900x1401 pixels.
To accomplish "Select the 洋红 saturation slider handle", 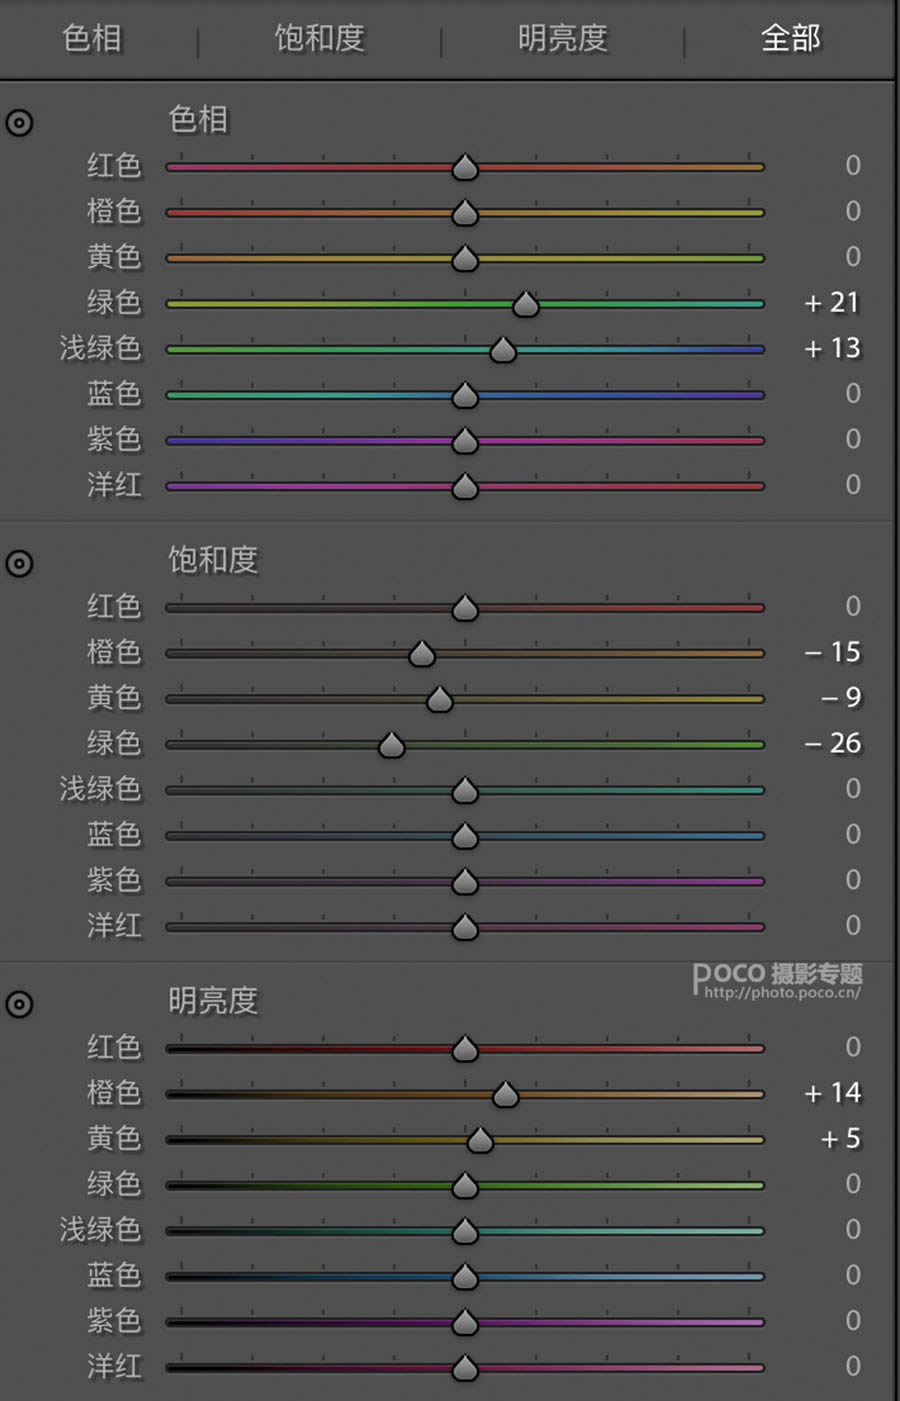I will (x=464, y=927).
